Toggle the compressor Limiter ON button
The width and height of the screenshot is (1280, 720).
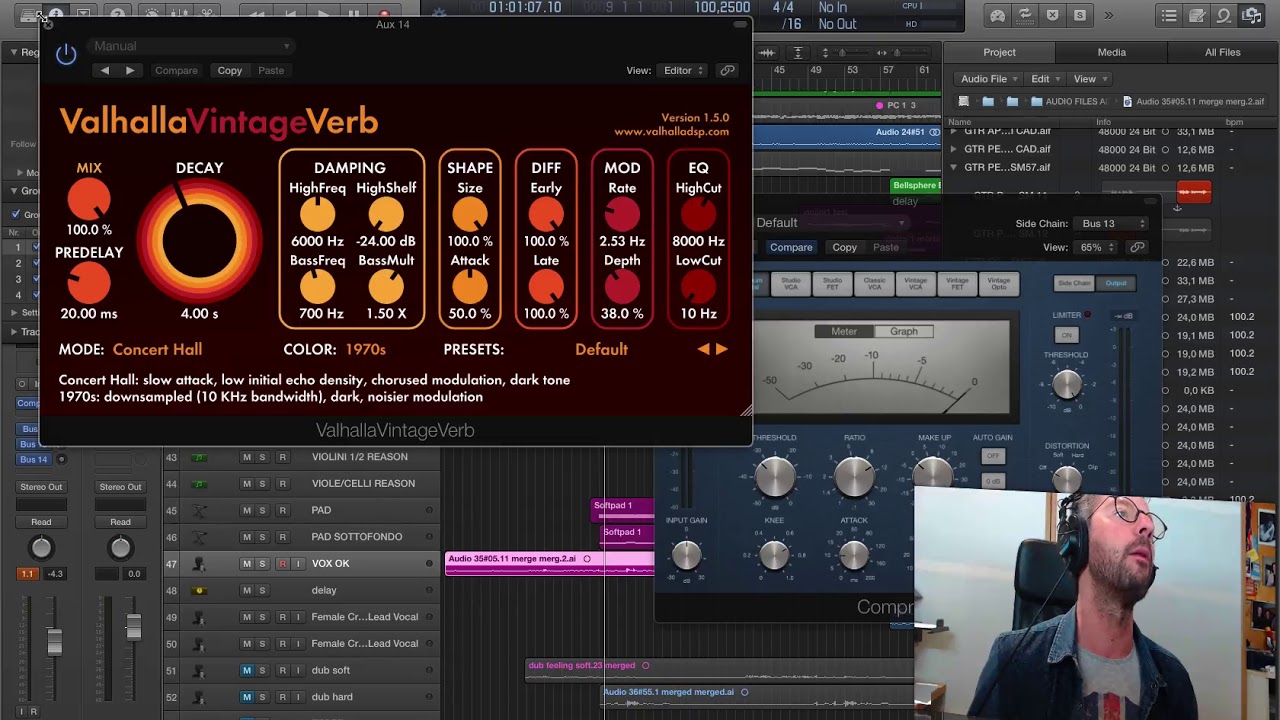(1067, 335)
